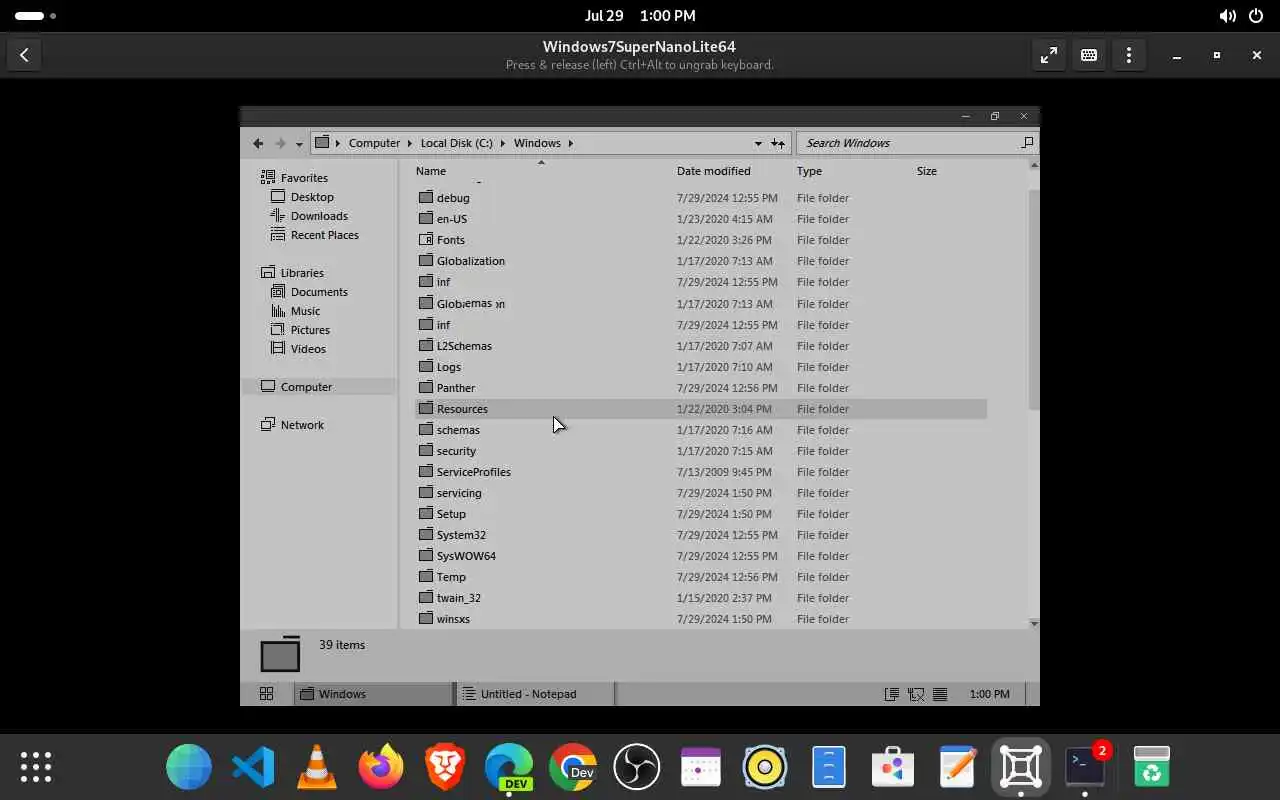The height and width of the screenshot is (800, 1280).
Task: Open the Music library
Action: click(x=305, y=311)
